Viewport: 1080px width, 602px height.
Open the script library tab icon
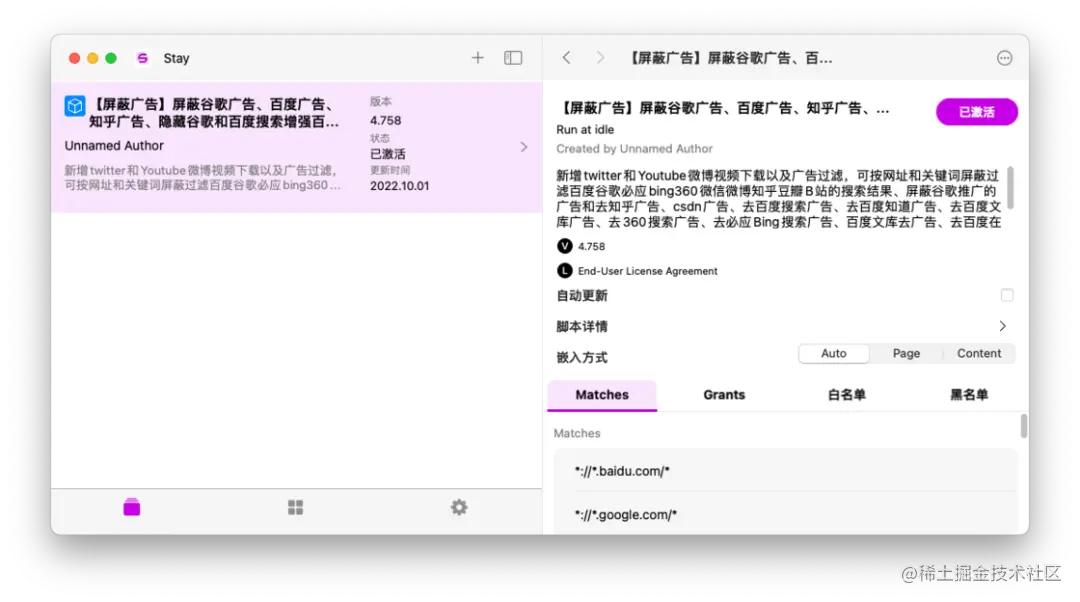coord(132,508)
